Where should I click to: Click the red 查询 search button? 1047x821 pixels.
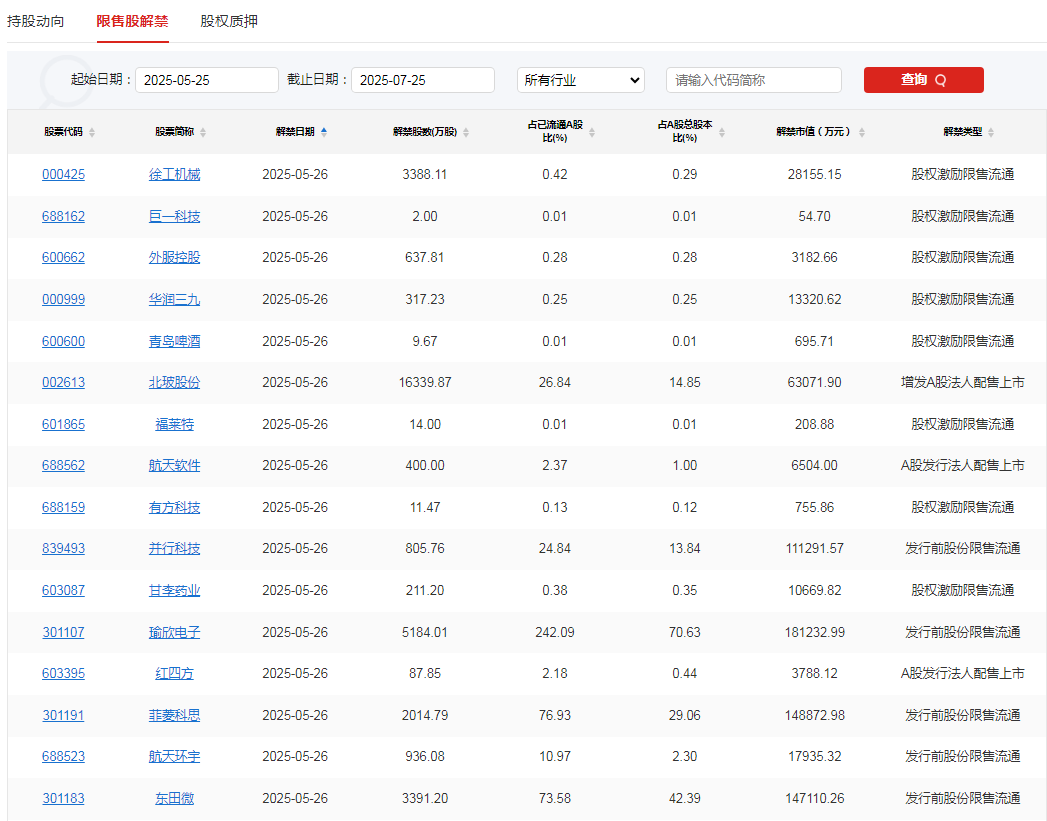pyautogui.click(x=923, y=80)
